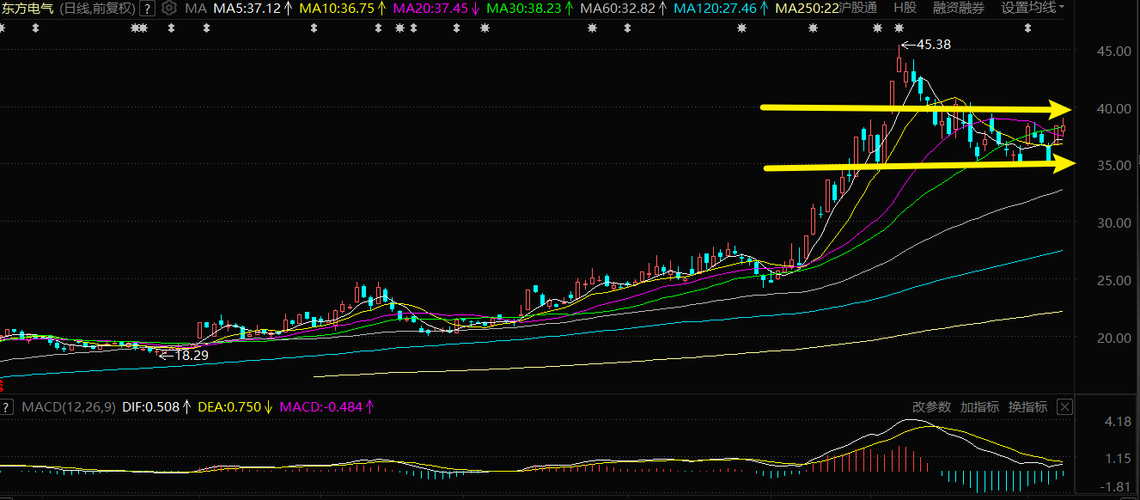Screen dimensions: 1140x500
Task: Click the white MA5:37.12 legend
Action: (x=253, y=9)
